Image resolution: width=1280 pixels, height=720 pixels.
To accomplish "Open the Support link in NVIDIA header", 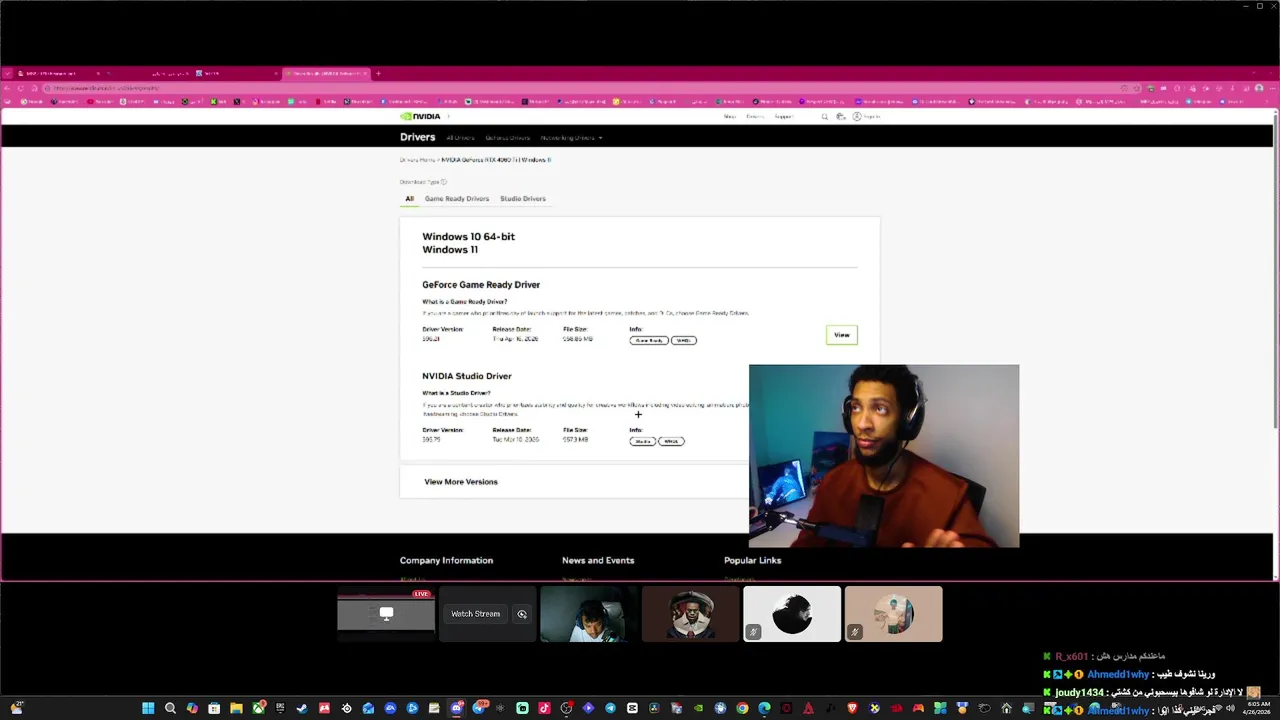I will point(783,117).
